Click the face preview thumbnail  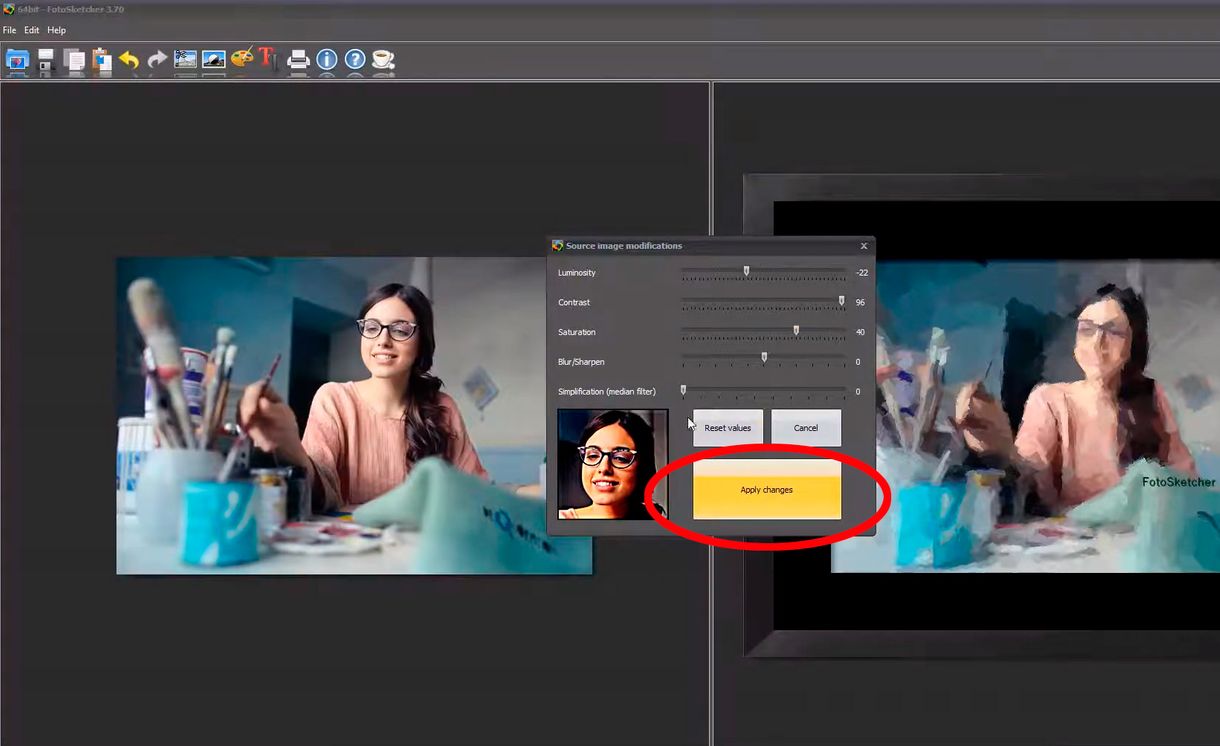[x=613, y=466]
